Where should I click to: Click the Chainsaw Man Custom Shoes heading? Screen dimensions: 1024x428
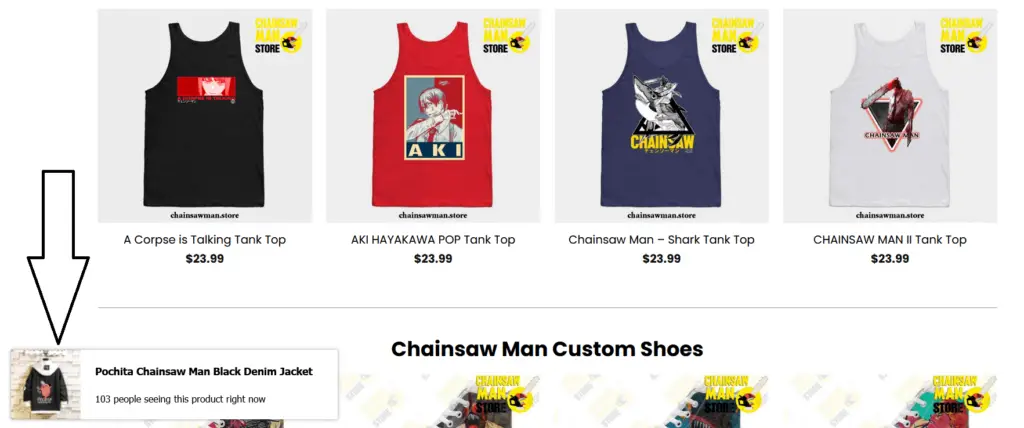(547, 349)
